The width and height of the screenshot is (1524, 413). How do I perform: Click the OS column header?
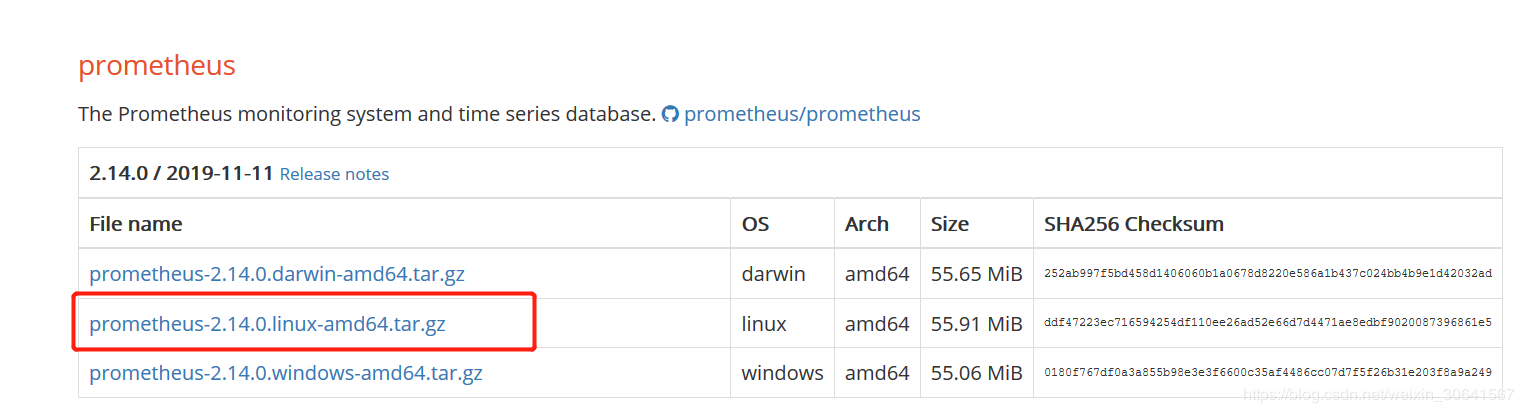click(756, 224)
